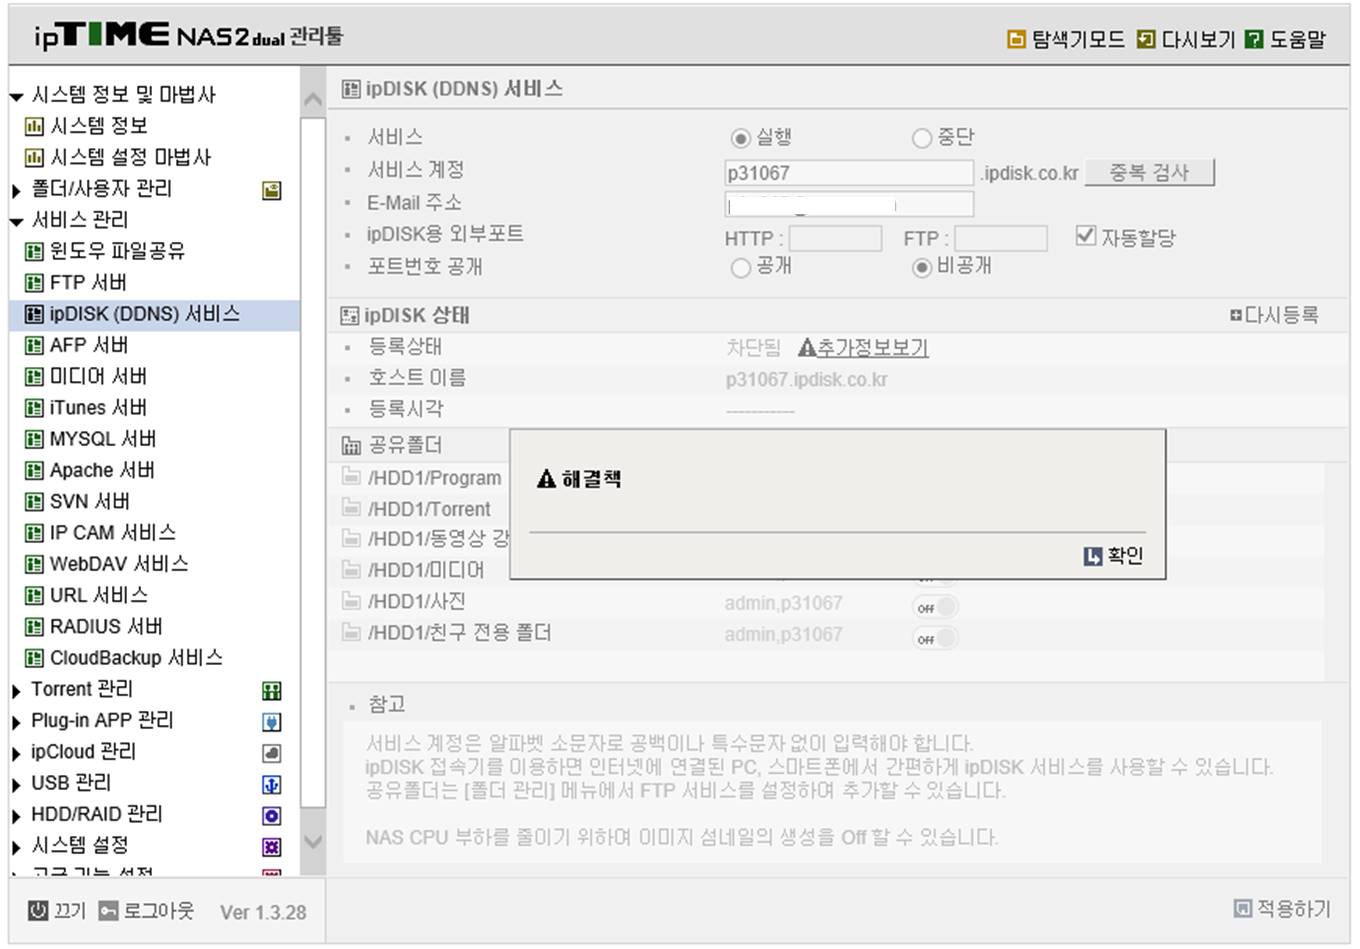Expand the HDD/RAID 관리 section
The width and height of the screenshot is (1360, 949).
click(x=16, y=816)
